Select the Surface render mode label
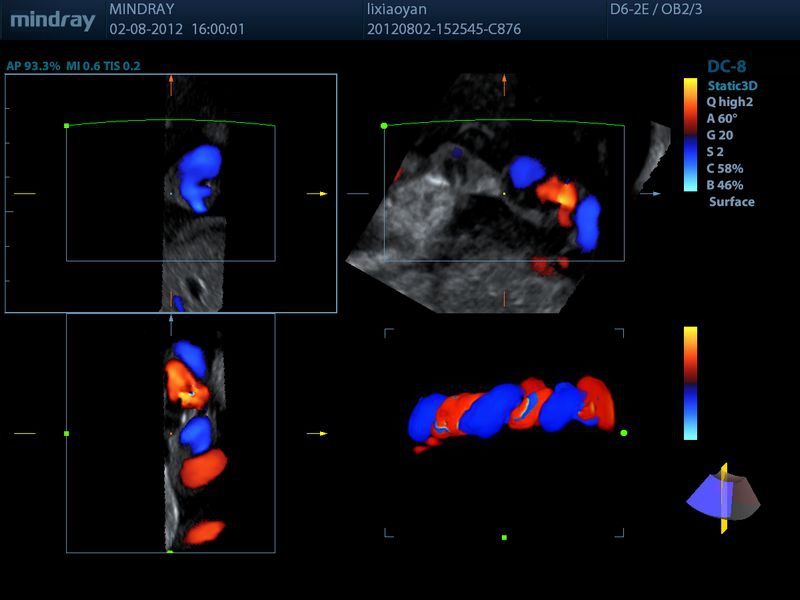 (731, 201)
